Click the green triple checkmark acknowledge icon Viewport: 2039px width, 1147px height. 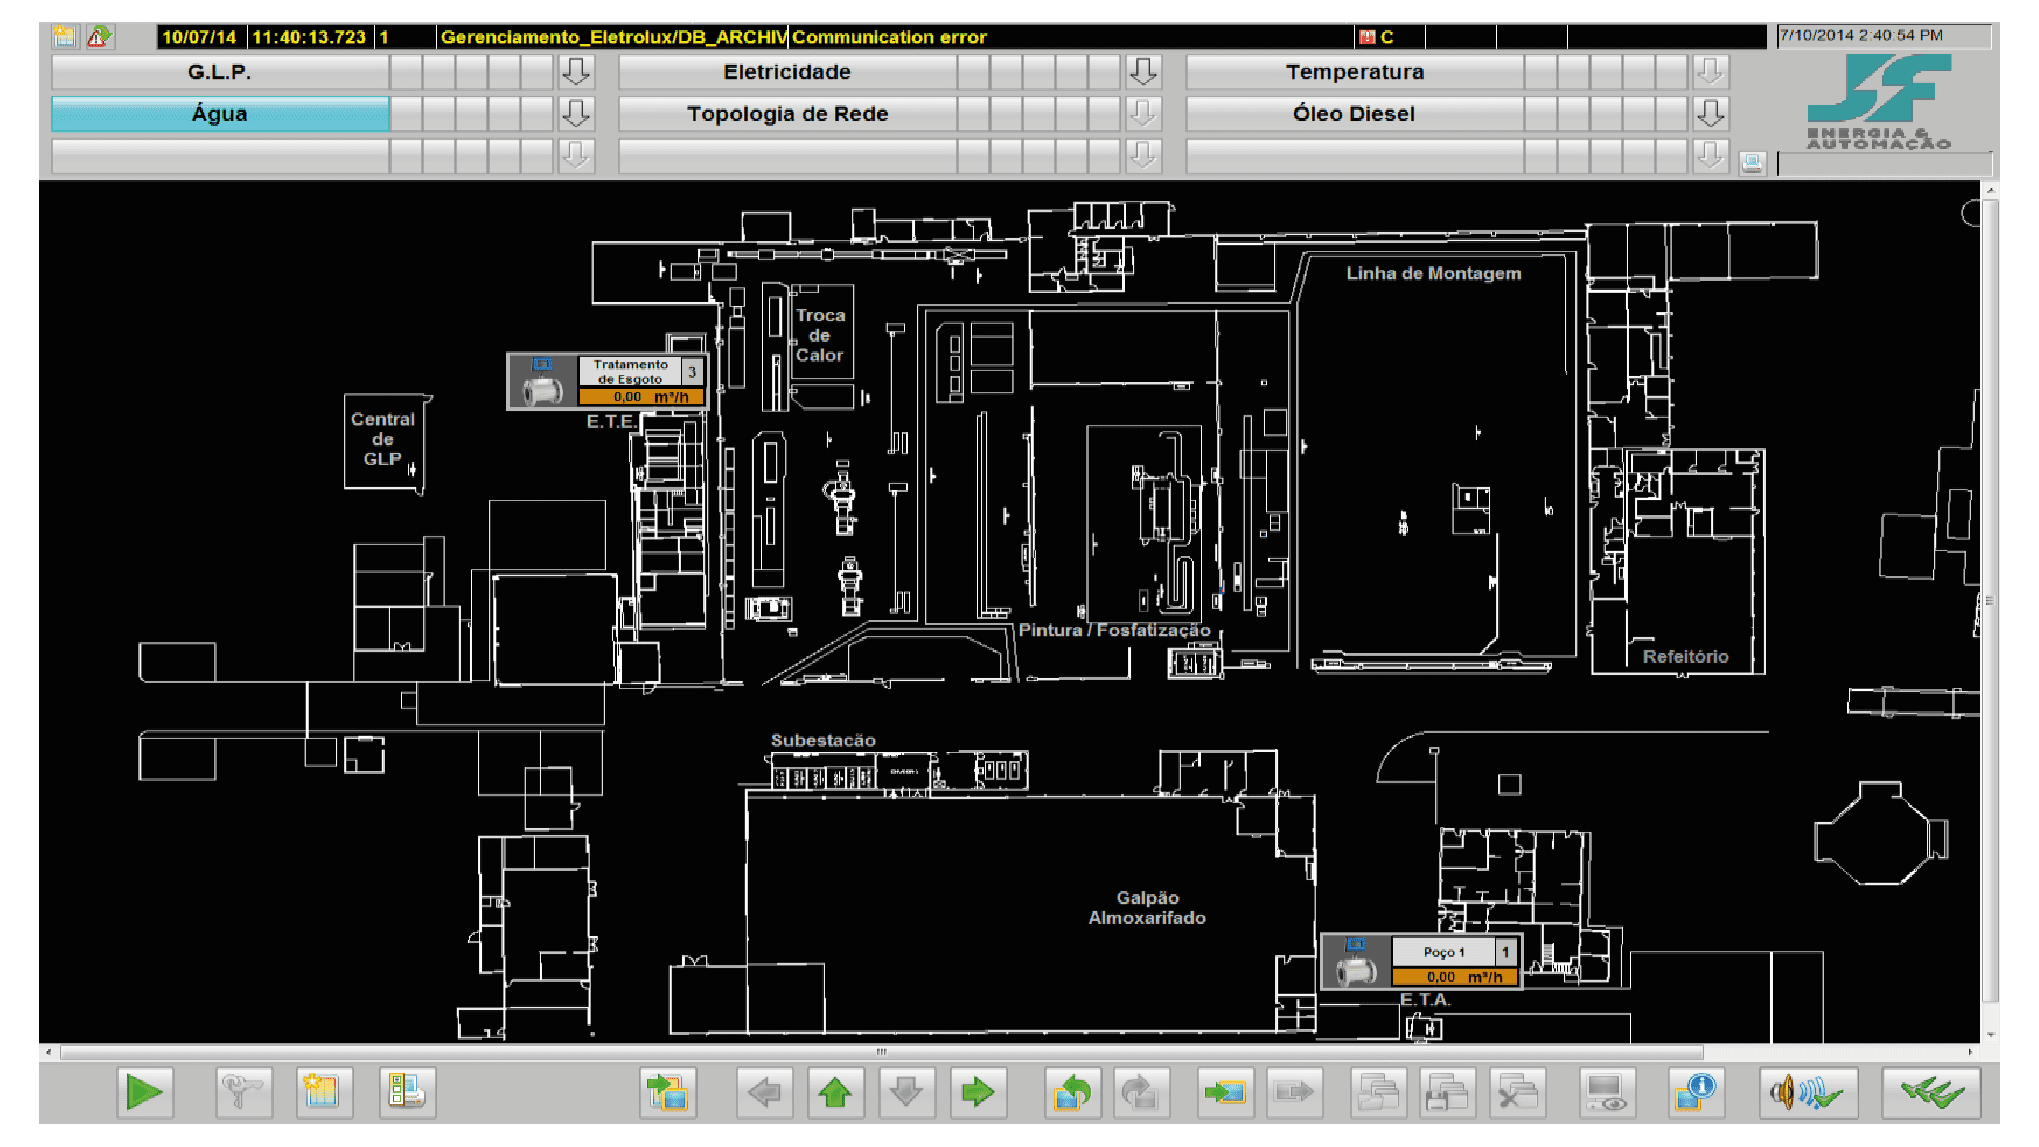pyautogui.click(x=1931, y=1092)
